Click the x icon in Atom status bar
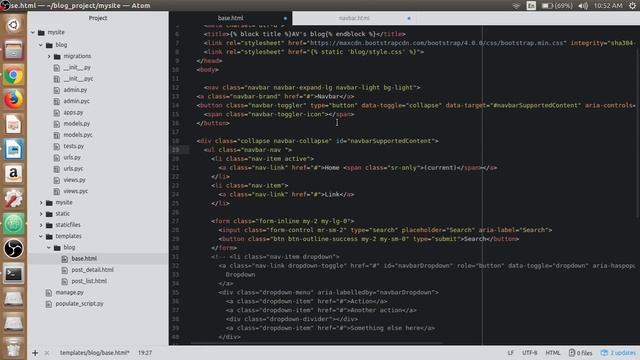This screenshot has height=360, width=640. [x=47, y=353]
